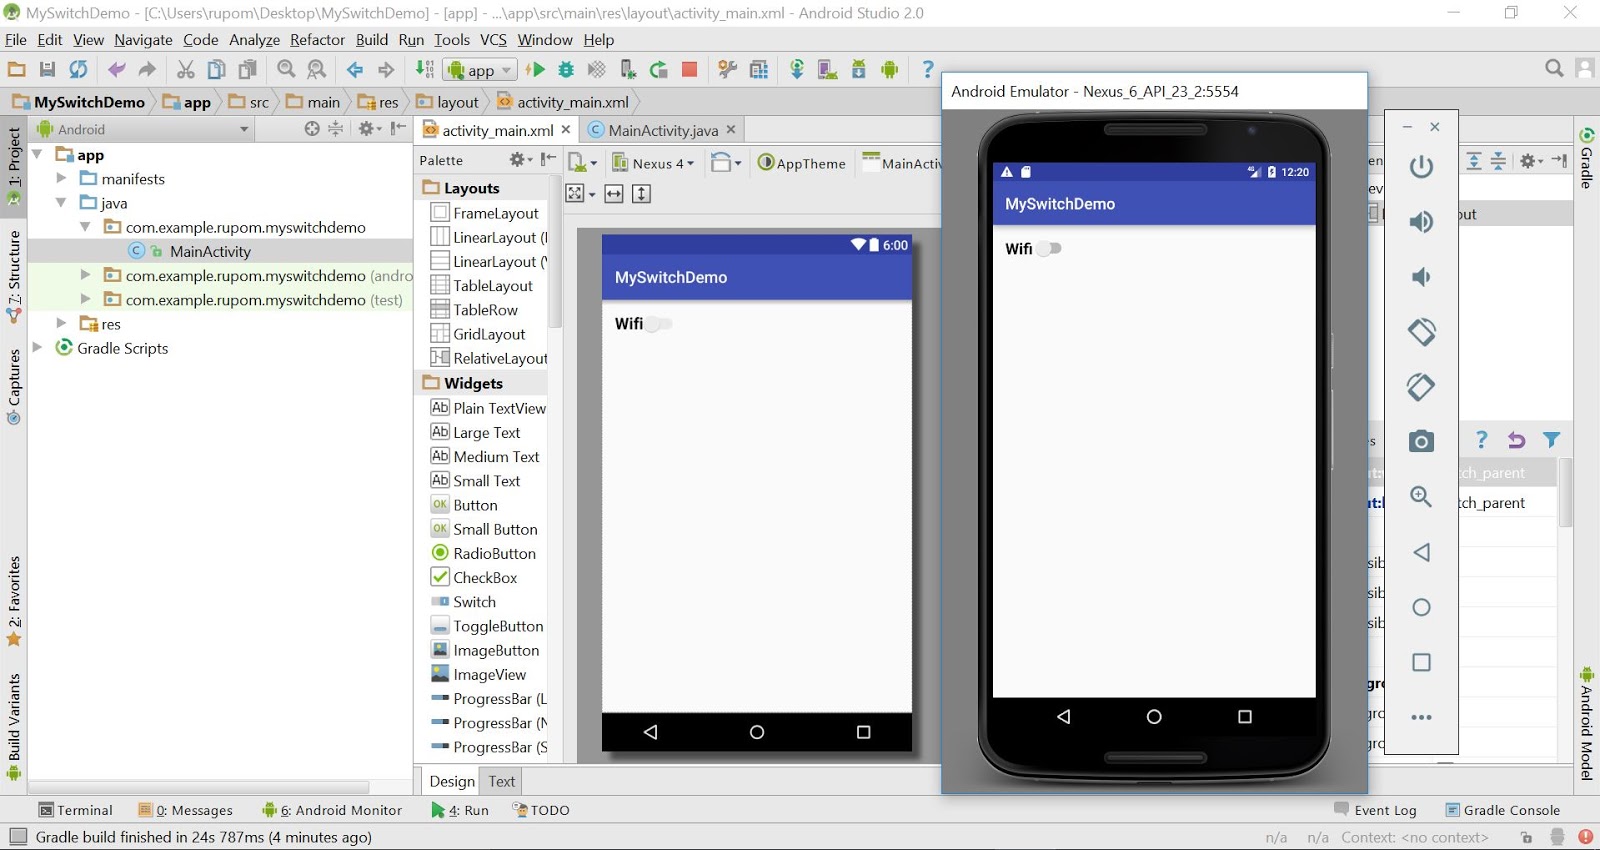1600x850 pixels.
Task: Tap the emulator panel Home circle button
Action: pyautogui.click(x=1421, y=607)
